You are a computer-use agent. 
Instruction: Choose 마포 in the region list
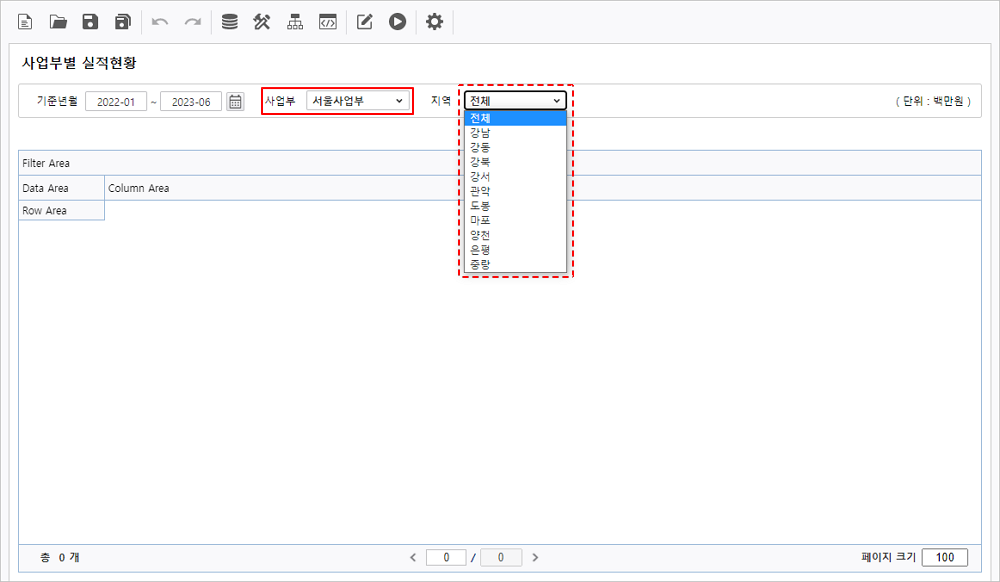click(x=480, y=220)
